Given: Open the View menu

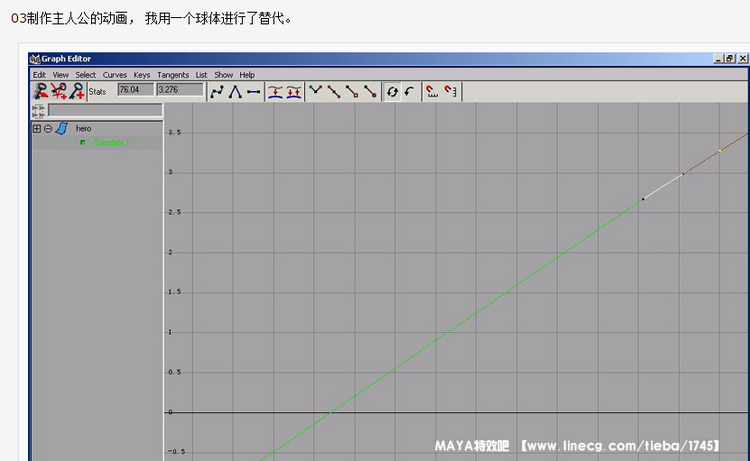Looking at the screenshot, I should (61, 75).
